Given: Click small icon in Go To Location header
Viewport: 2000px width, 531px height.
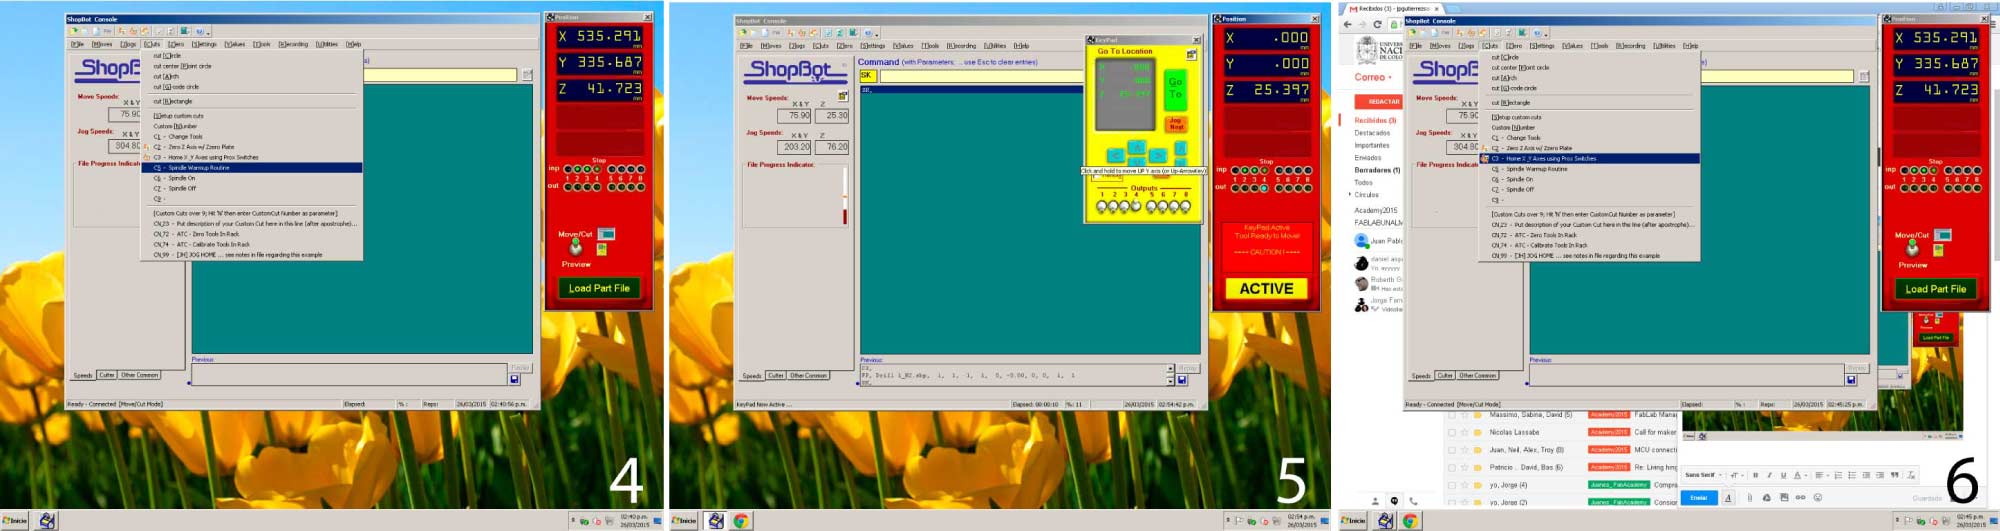Looking at the screenshot, I should tap(1191, 54).
